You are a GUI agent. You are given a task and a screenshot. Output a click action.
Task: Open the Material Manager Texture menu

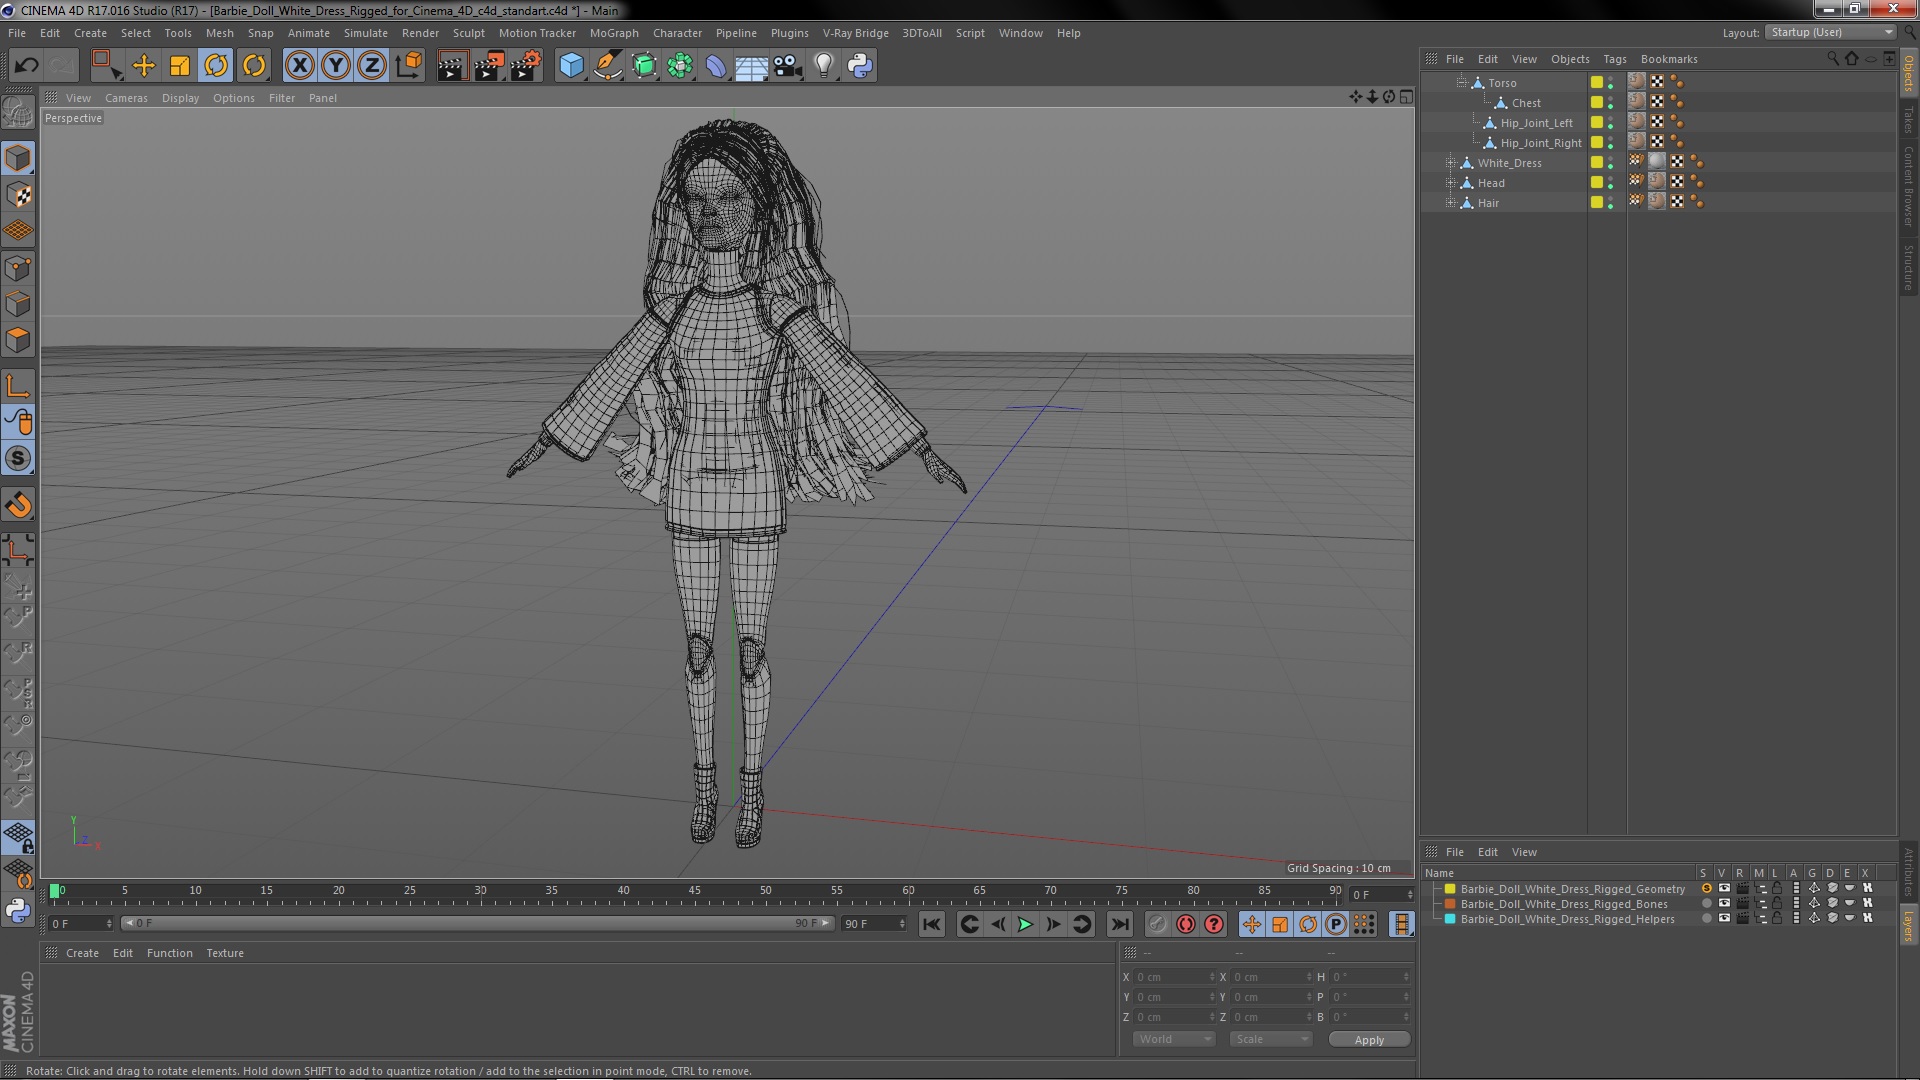pyautogui.click(x=225, y=953)
